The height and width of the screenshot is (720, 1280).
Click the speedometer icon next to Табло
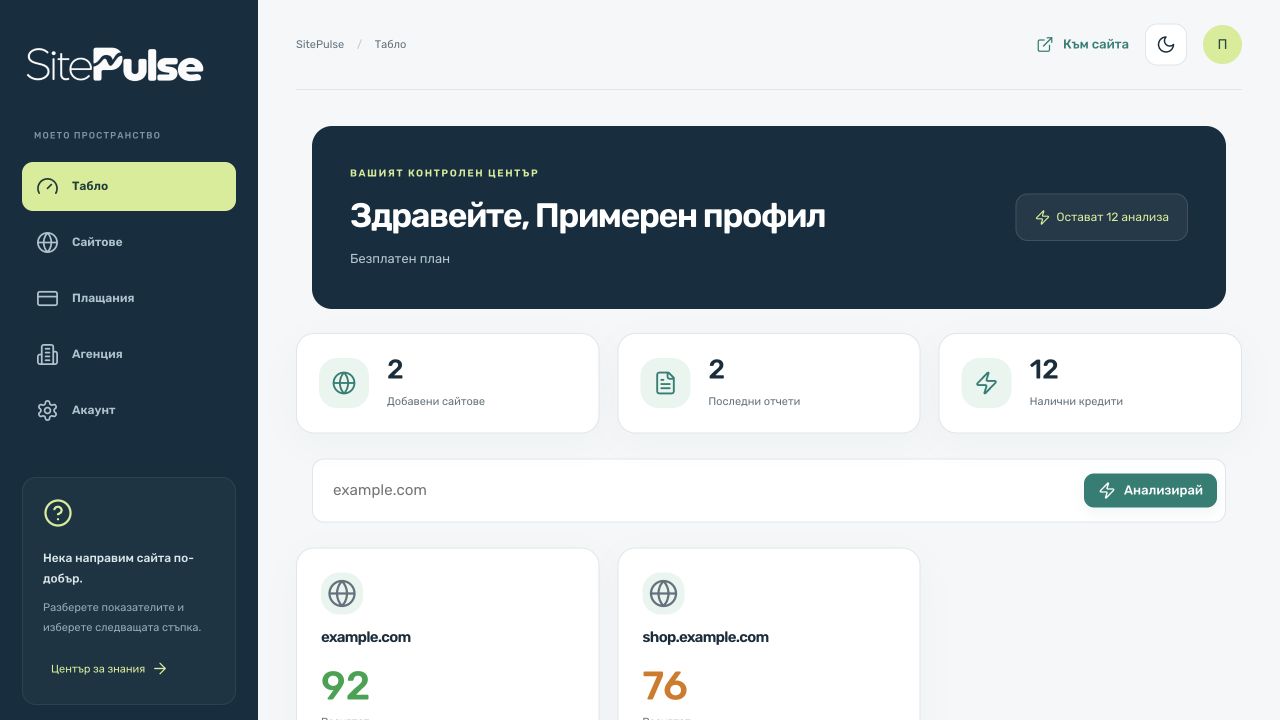[x=47, y=186]
